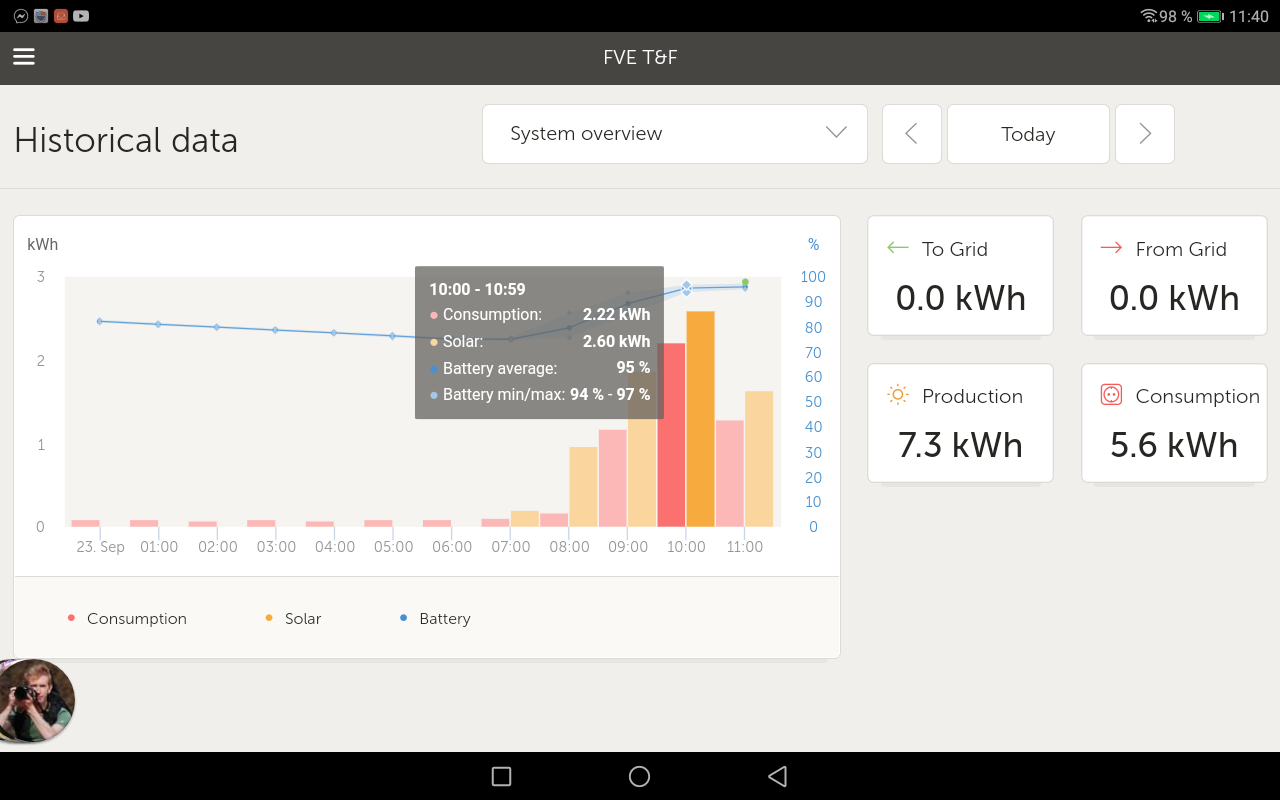
Task: Click the red From Grid arrow icon
Action: (1111, 248)
